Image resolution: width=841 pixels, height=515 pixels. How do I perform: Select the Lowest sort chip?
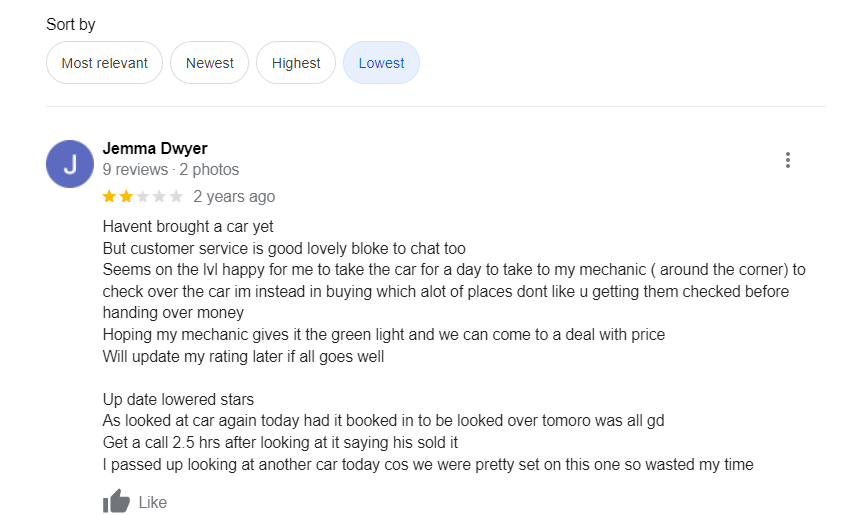coord(381,63)
